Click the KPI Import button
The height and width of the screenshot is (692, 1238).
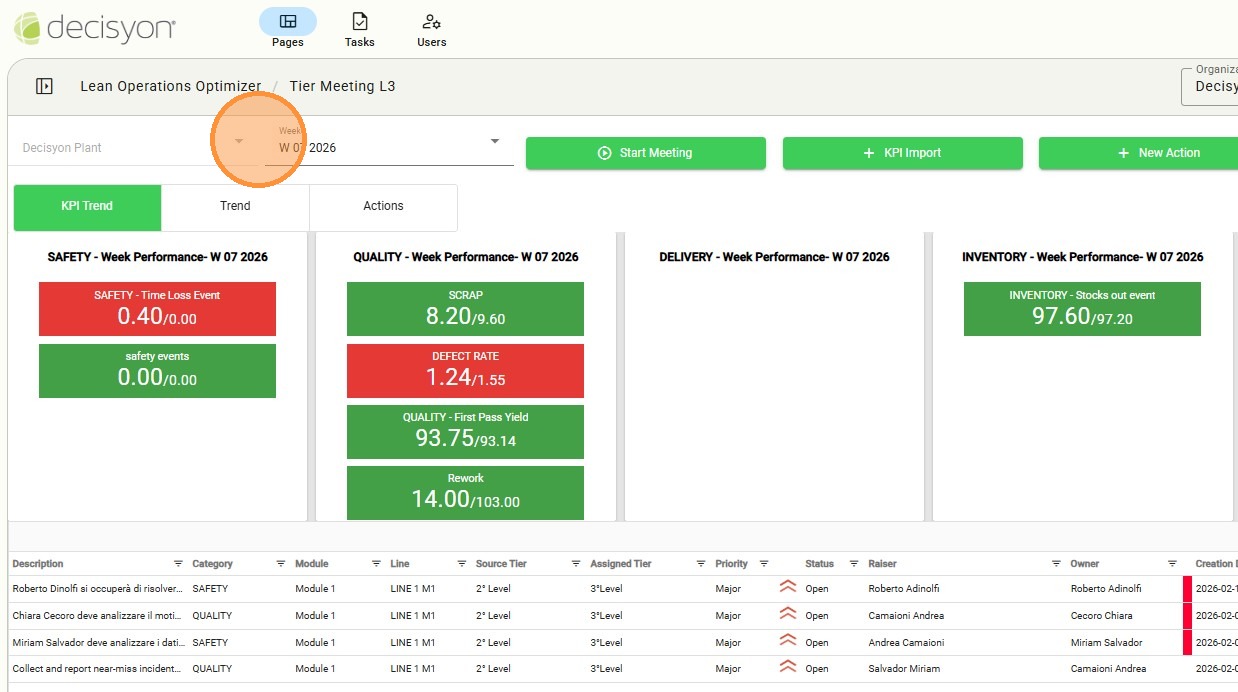click(902, 153)
